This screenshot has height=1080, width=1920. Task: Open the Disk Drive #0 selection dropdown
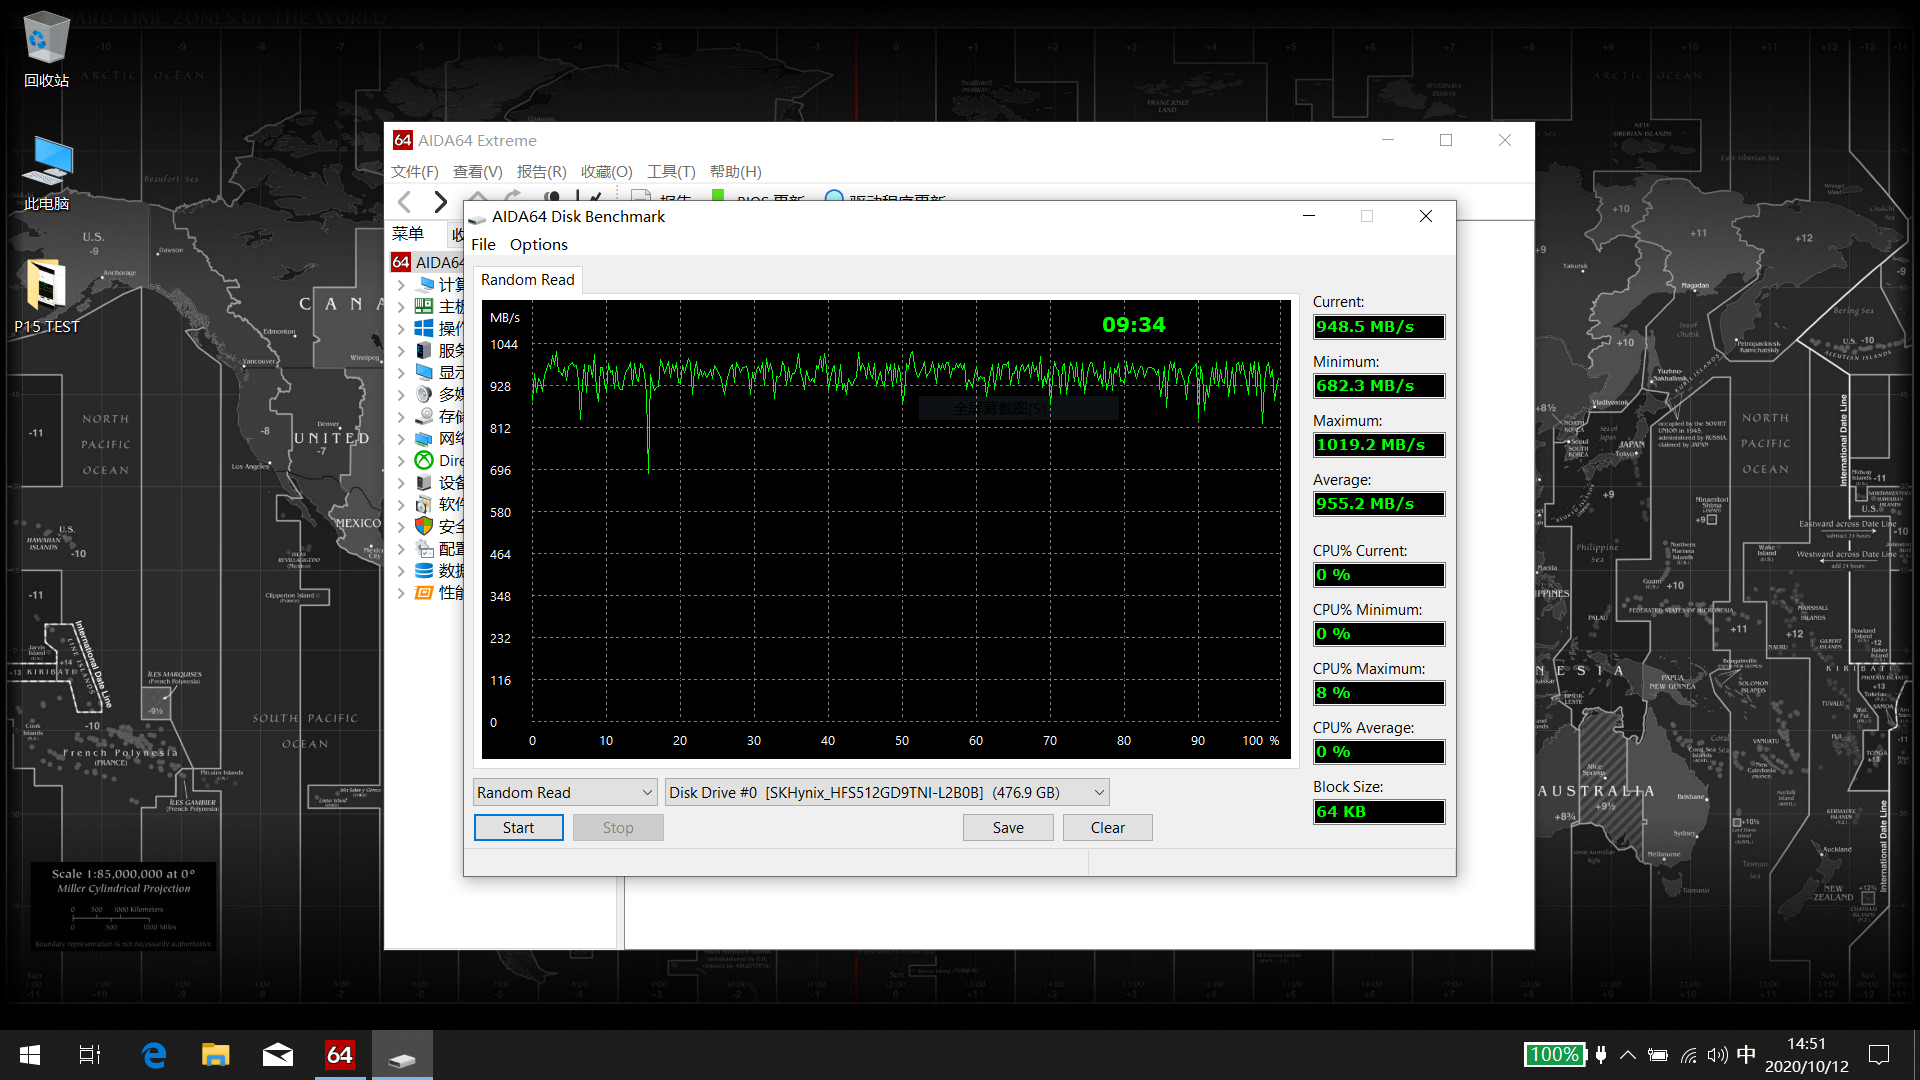(887, 793)
